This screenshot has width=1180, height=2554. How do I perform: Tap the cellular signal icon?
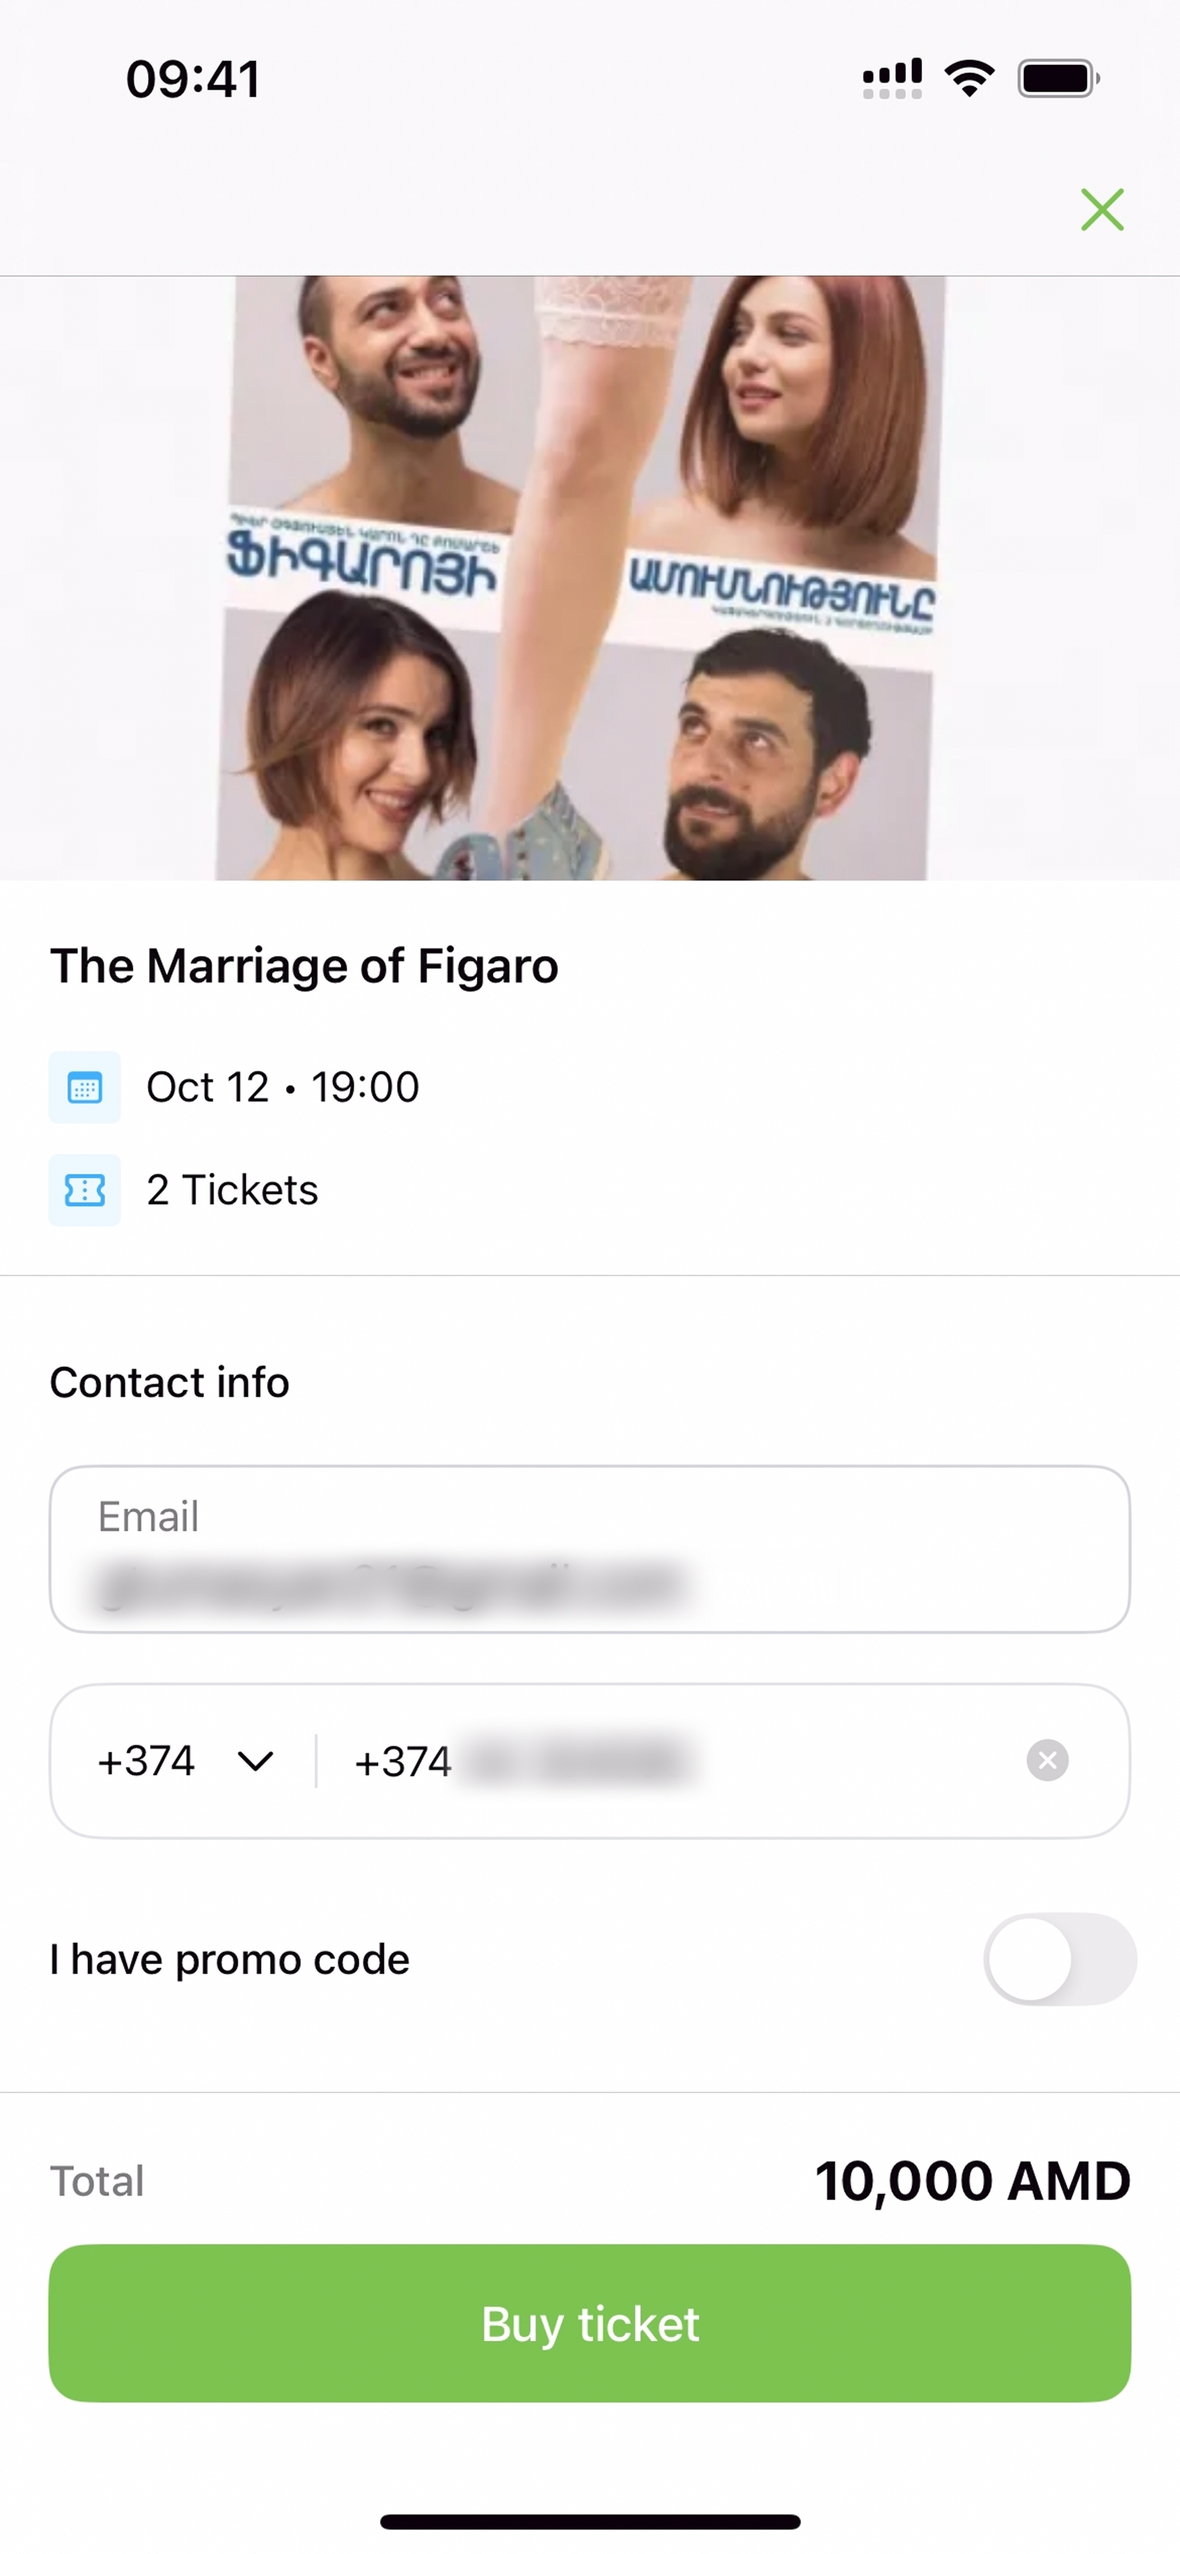coord(892,78)
